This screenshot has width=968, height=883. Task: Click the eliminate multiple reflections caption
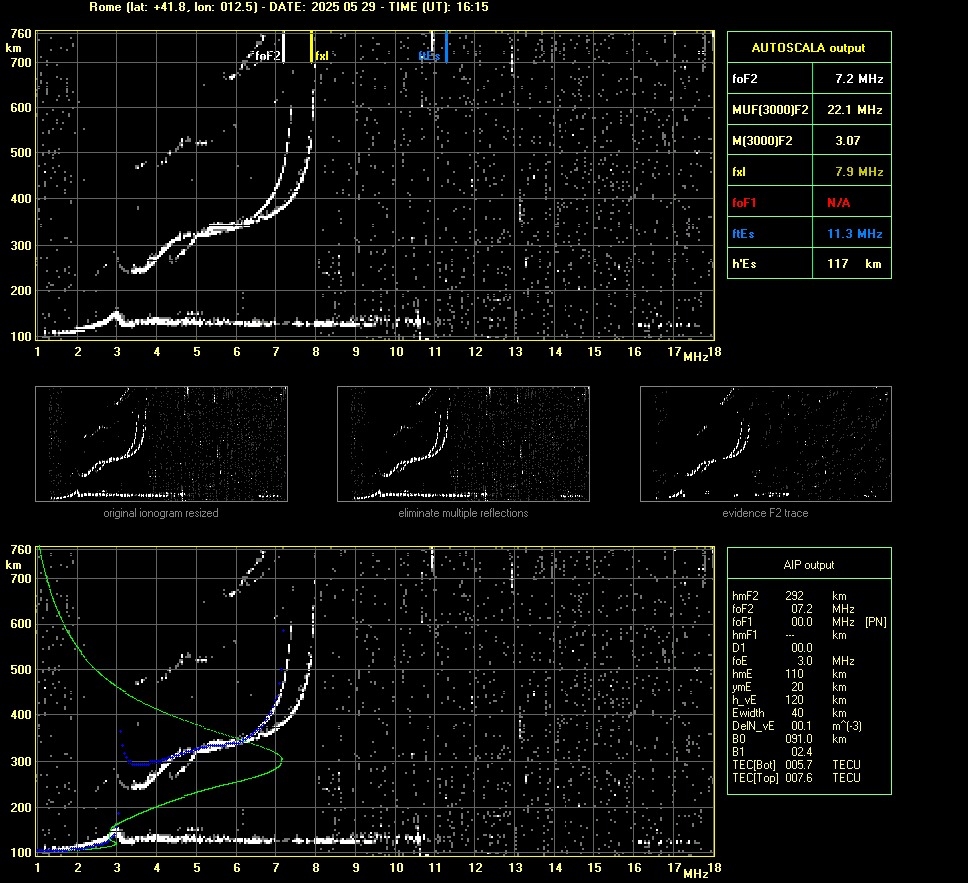pyautogui.click(x=463, y=513)
